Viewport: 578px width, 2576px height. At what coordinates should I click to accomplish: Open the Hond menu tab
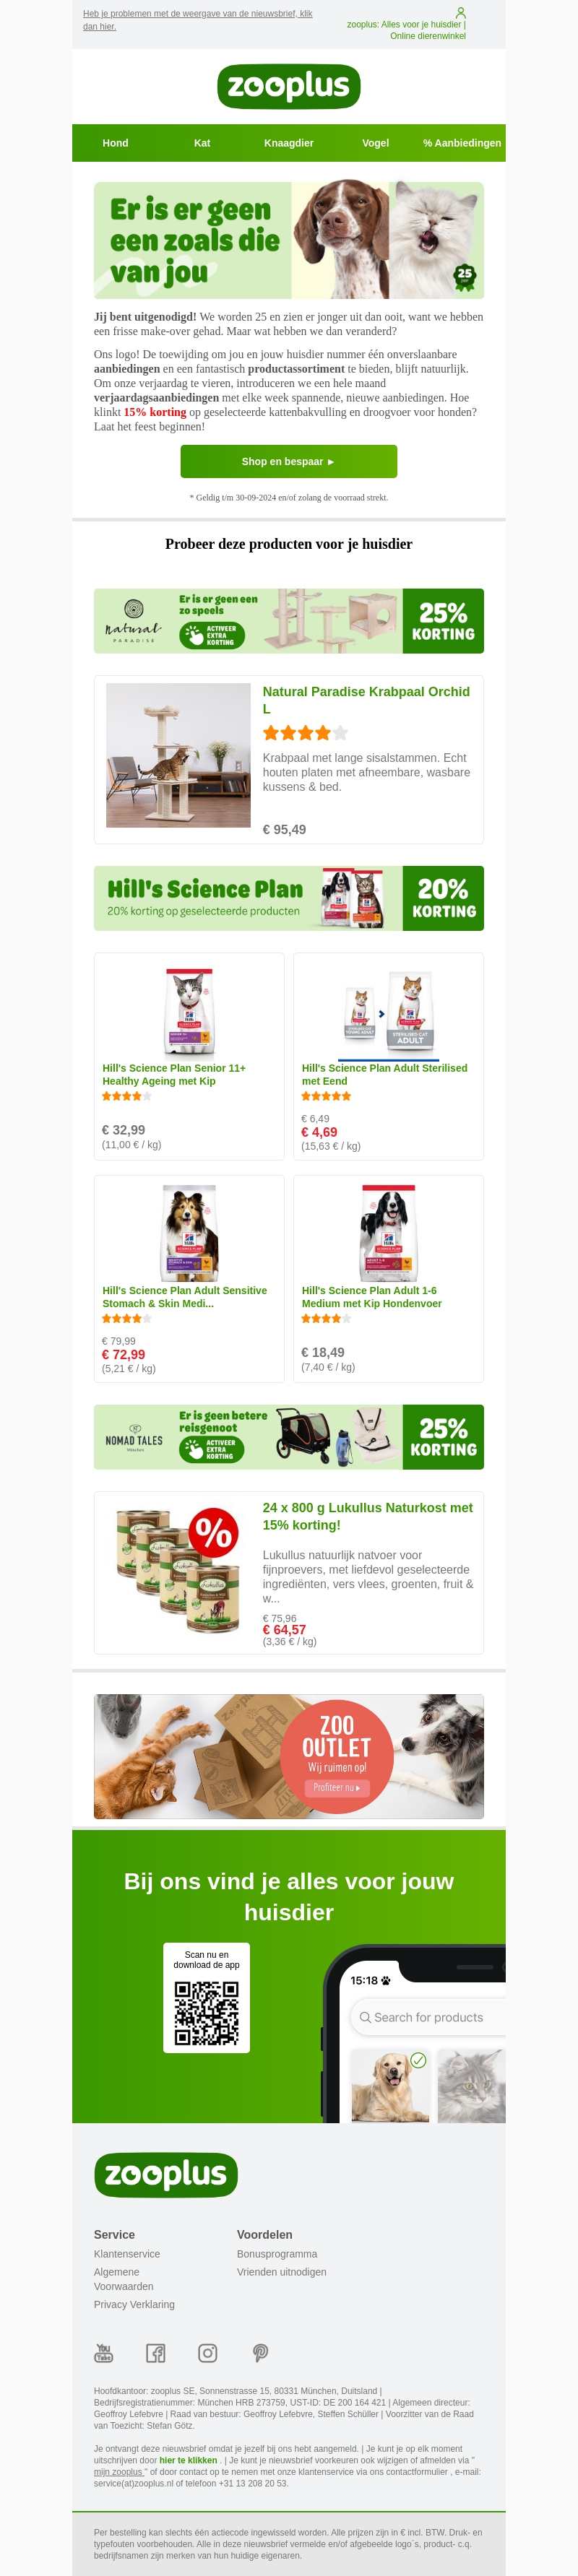point(115,143)
